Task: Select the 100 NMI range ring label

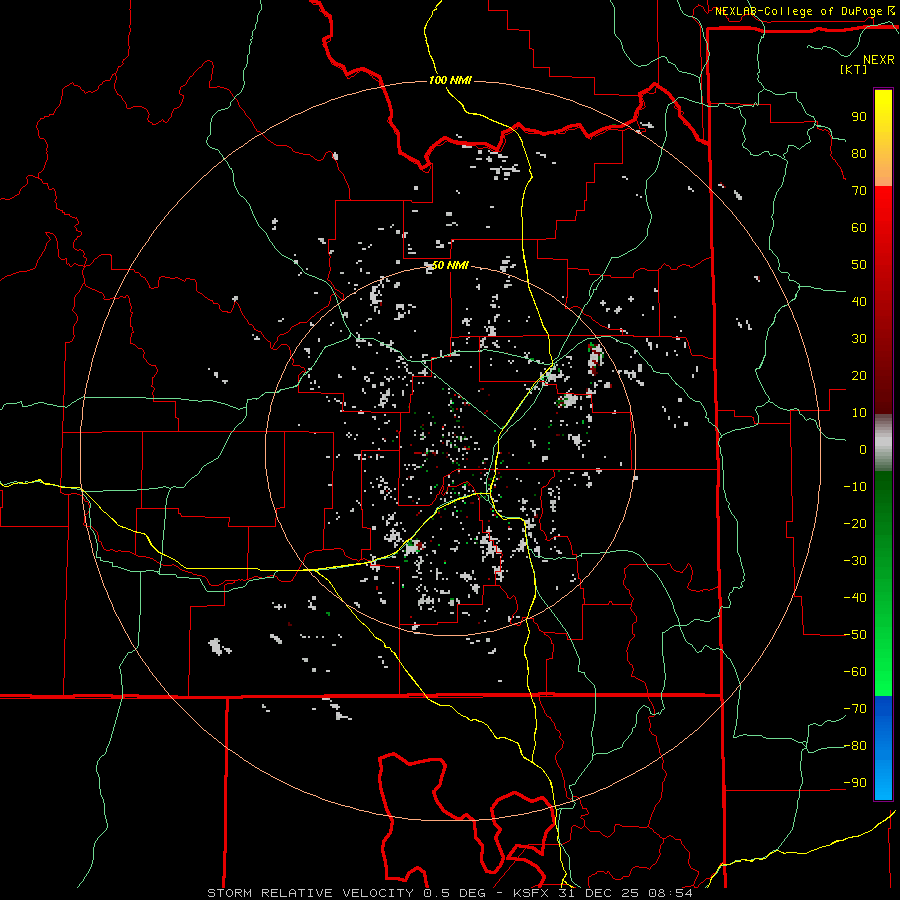Action: pos(450,80)
